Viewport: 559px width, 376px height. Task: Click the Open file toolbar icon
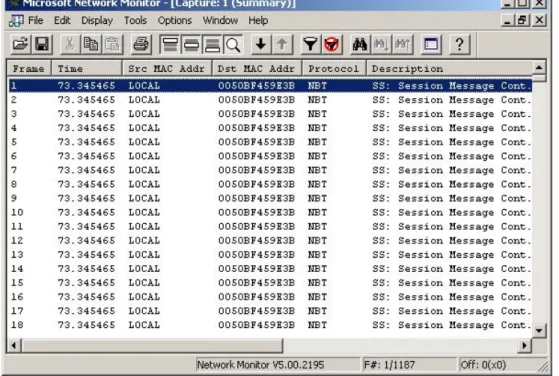[x=20, y=45]
